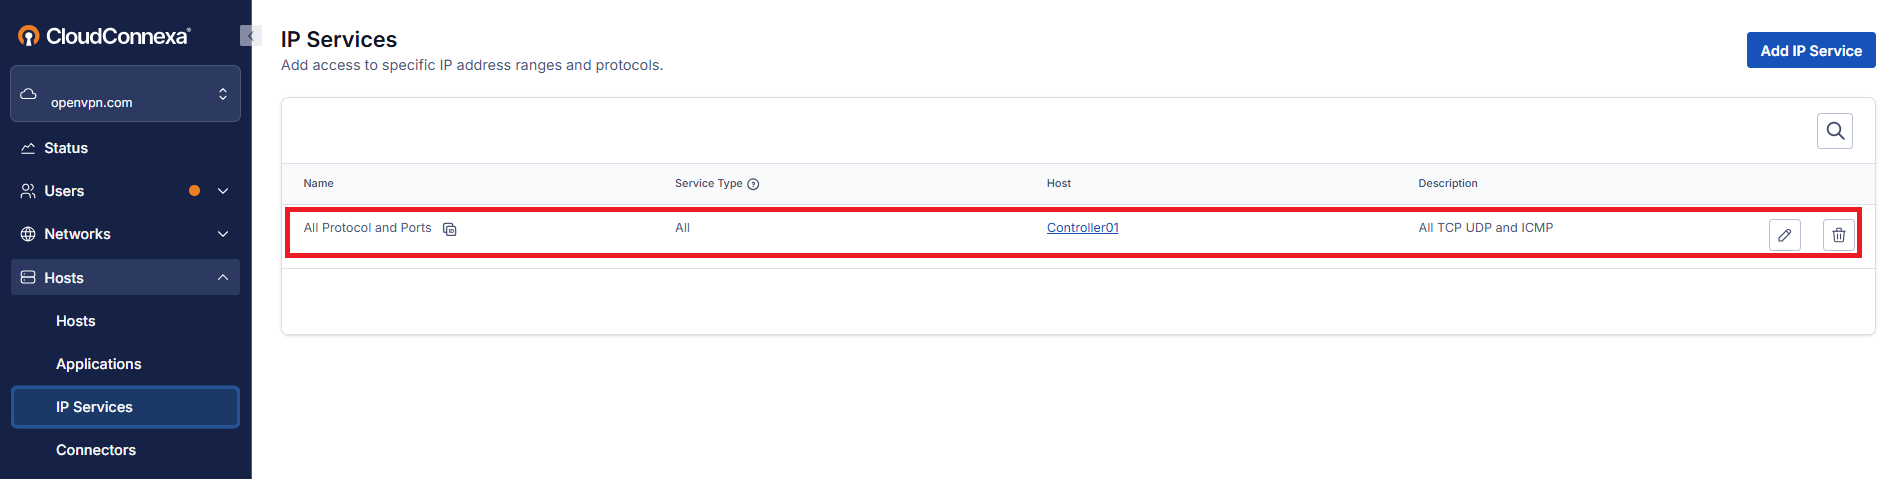Click the search magnifier icon
The height and width of the screenshot is (479, 1901).
pyautogui.click(x=1834, y=131)
